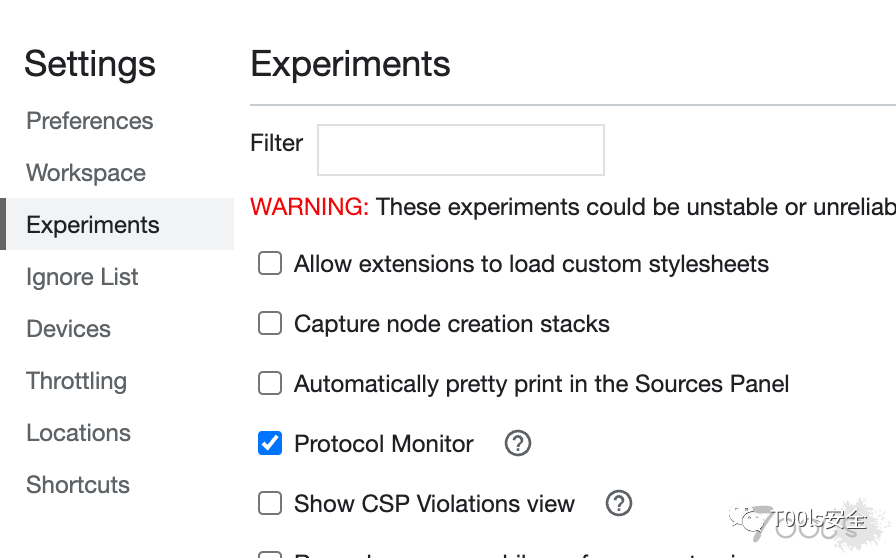
Task: Open the Shortcuts settings tab
Action: [78, 485]
